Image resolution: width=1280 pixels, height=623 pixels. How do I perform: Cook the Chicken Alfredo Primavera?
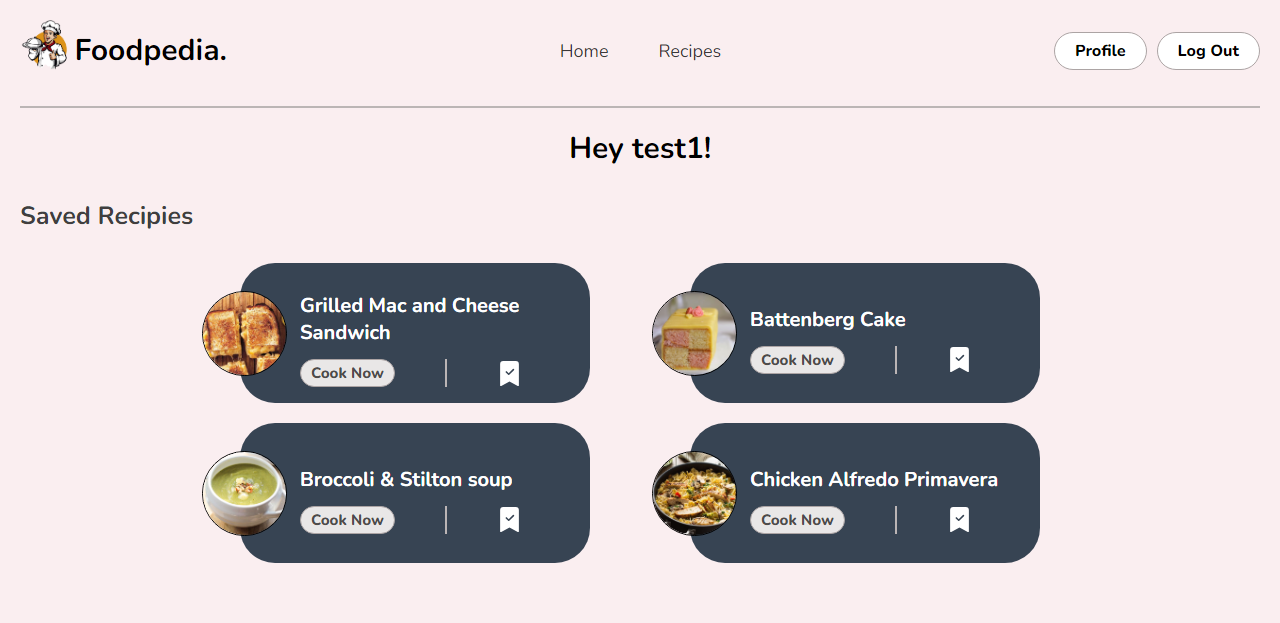tap(797, 519)
